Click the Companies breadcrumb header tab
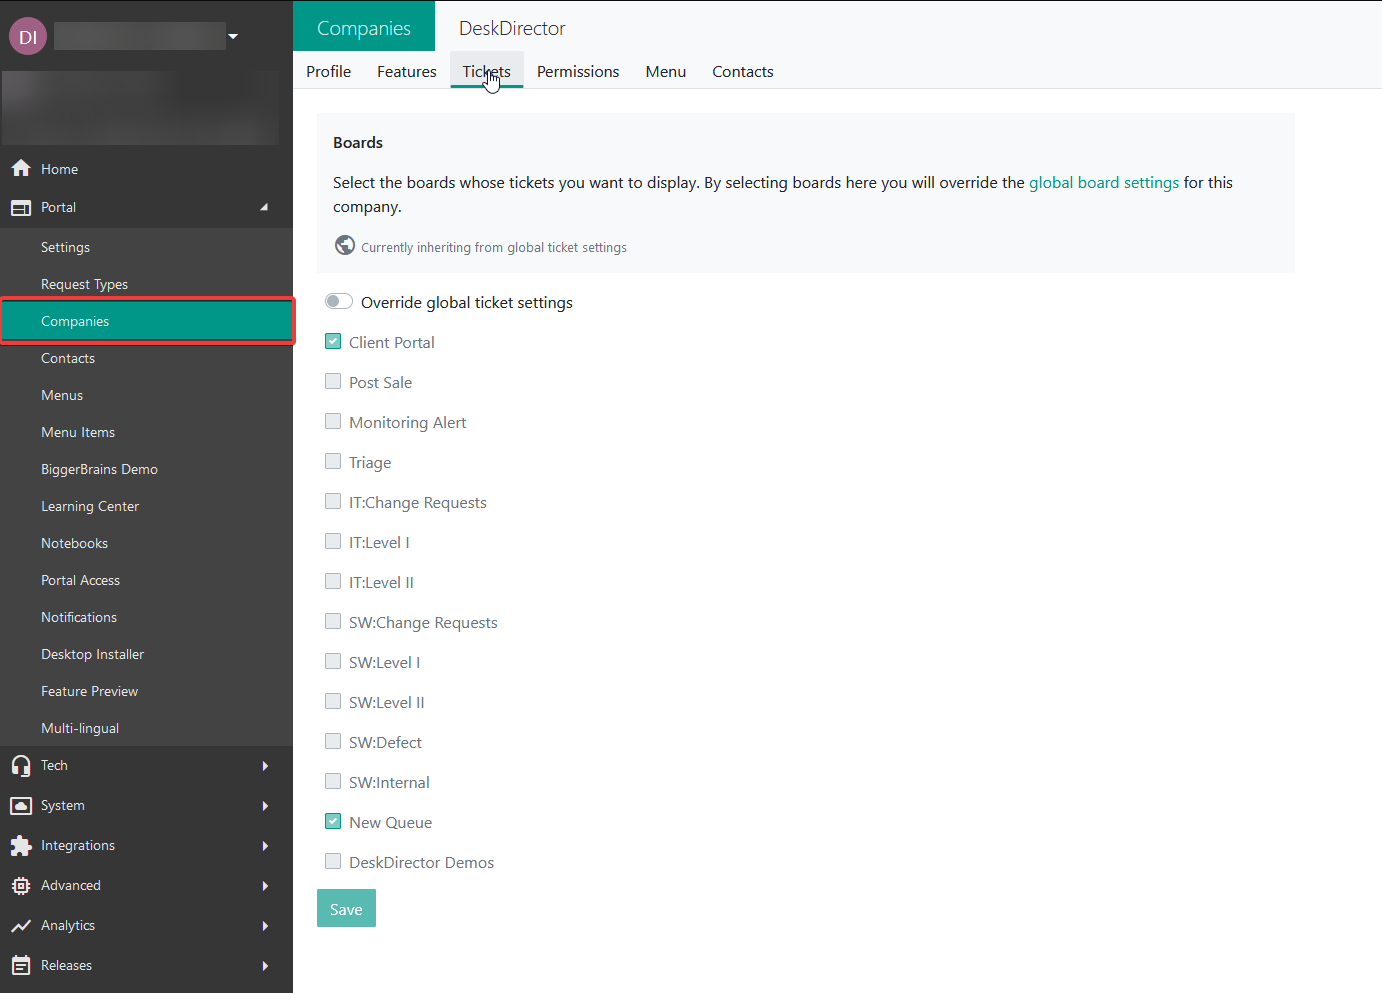1382x993 pixels. pos(364,28)
